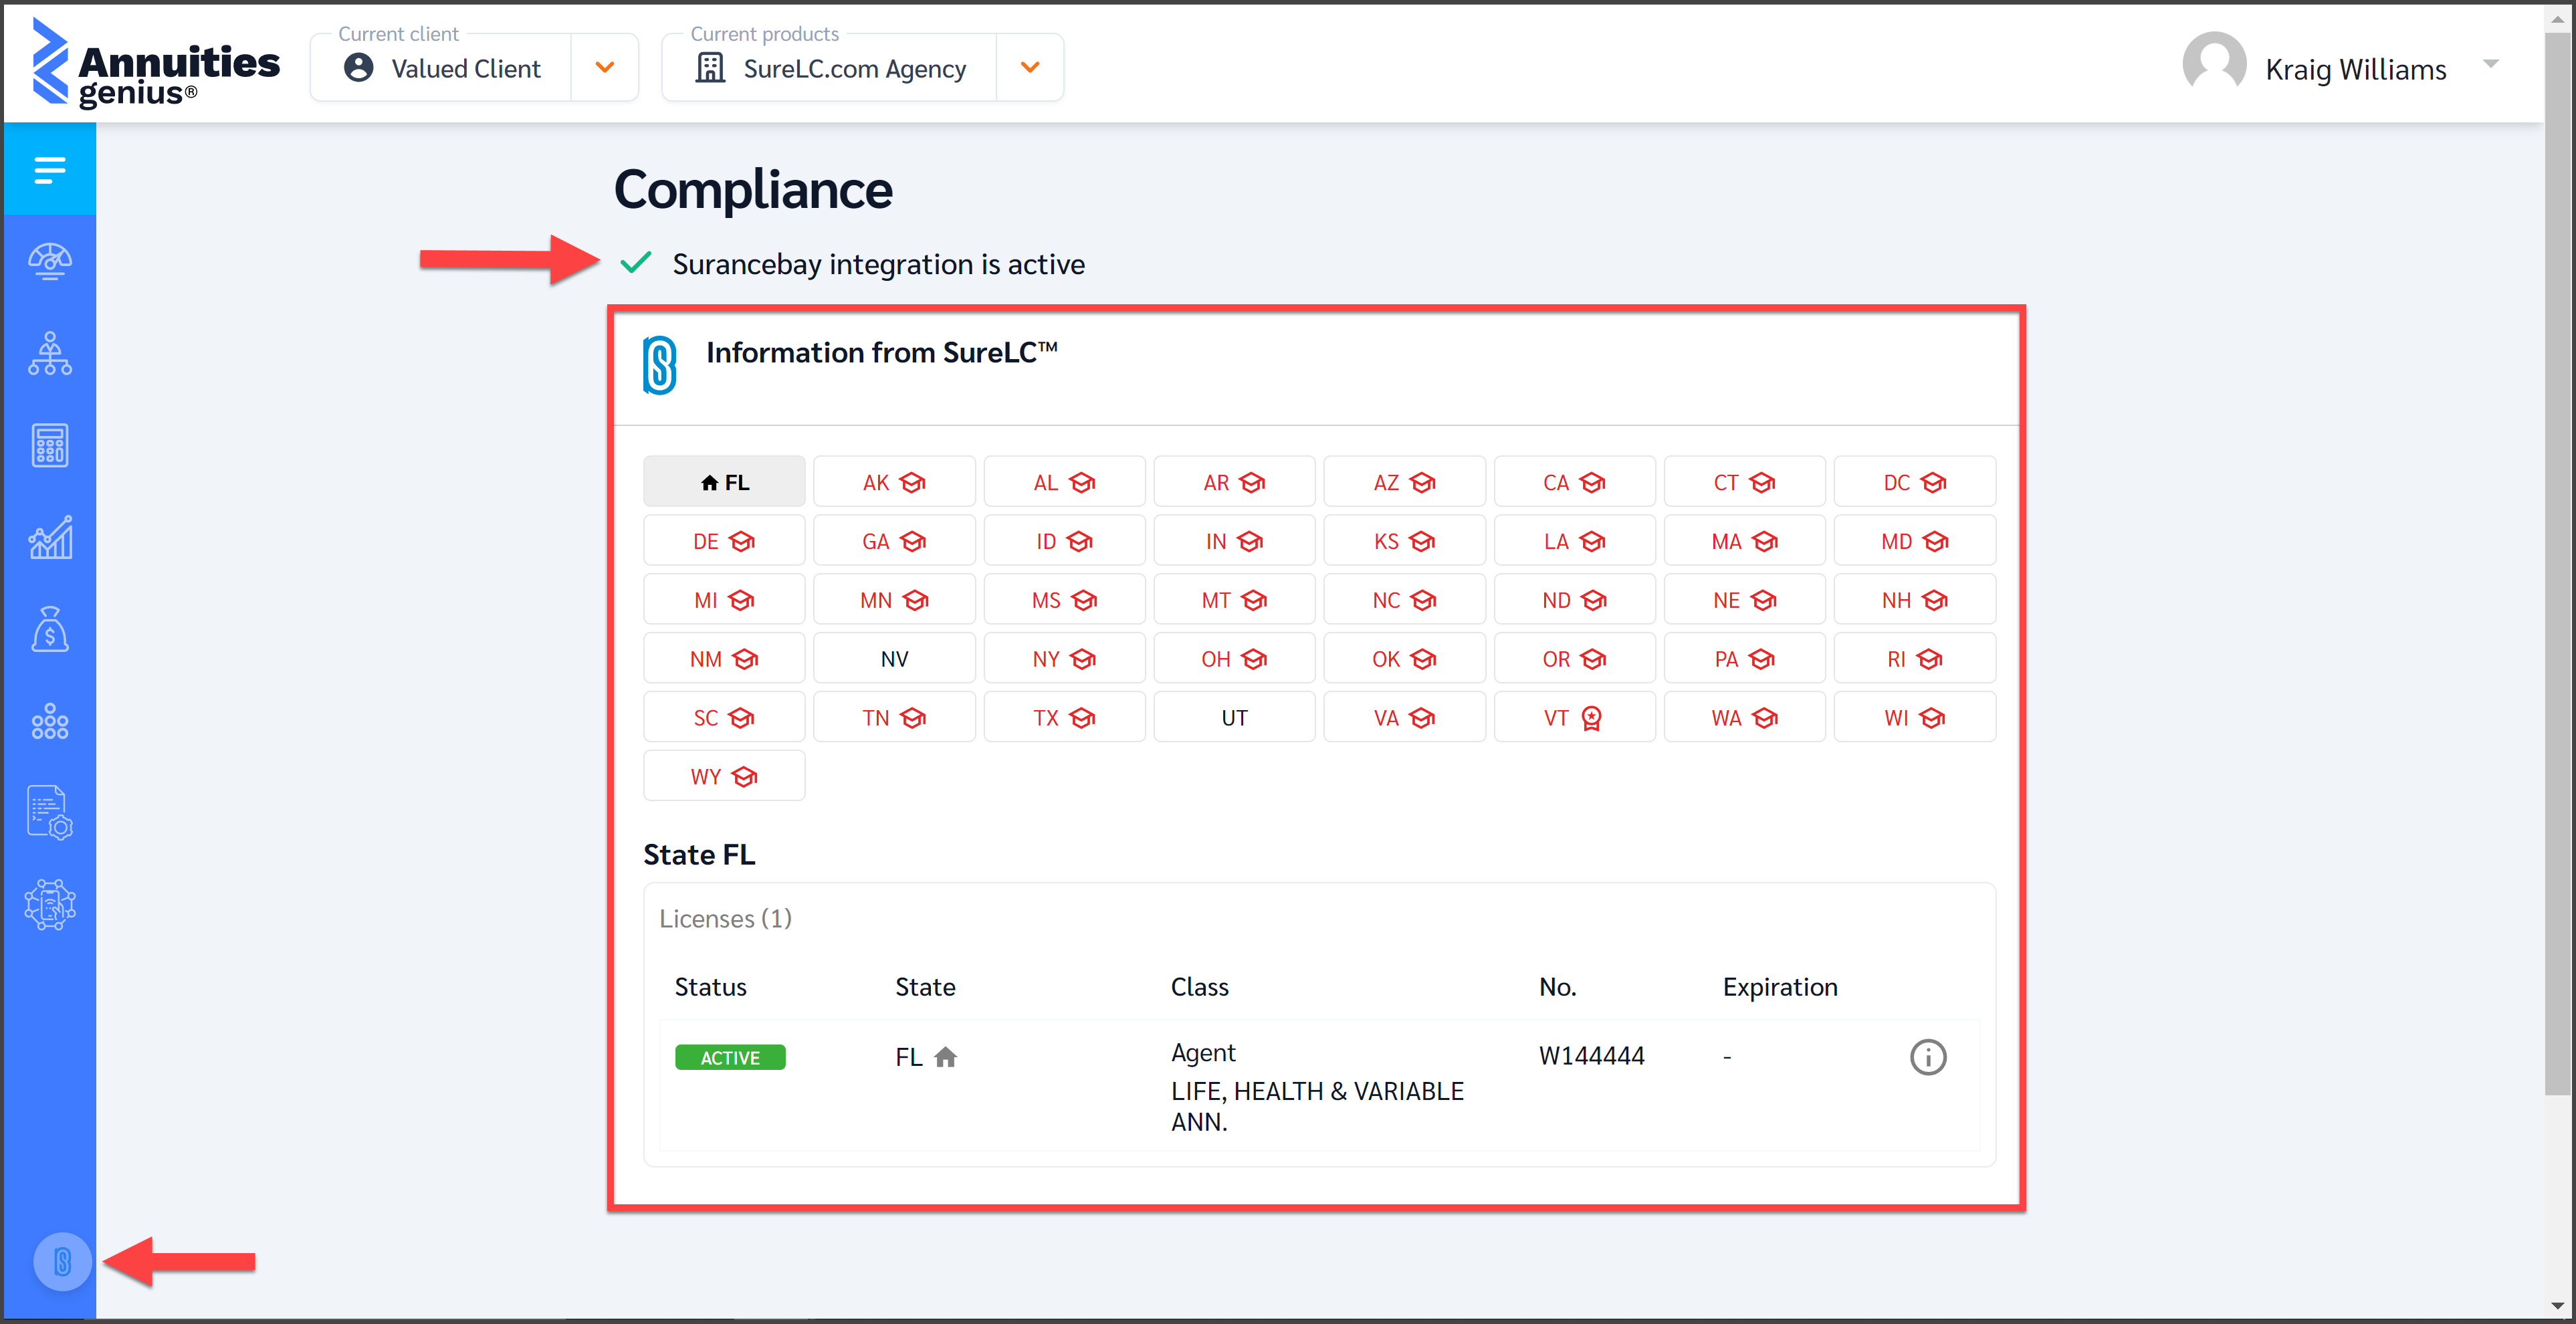
Task: Click the Kraig Williams user name
Action: (2355, 69)
